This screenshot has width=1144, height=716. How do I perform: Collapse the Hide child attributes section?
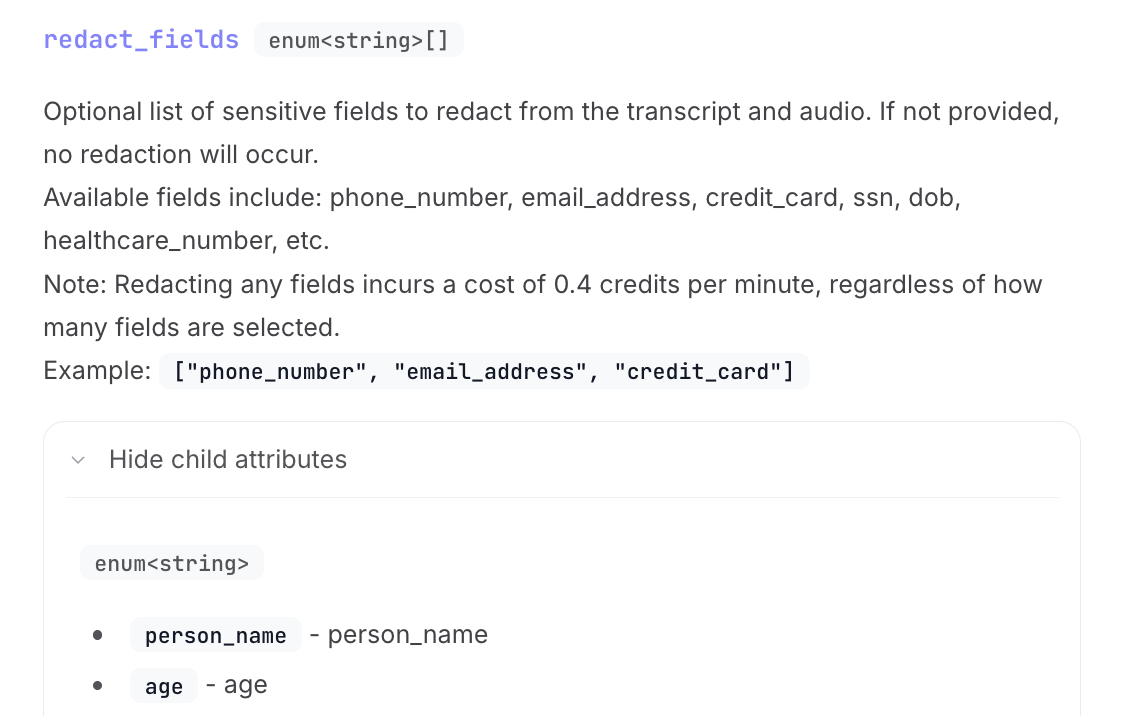[228, 460]
